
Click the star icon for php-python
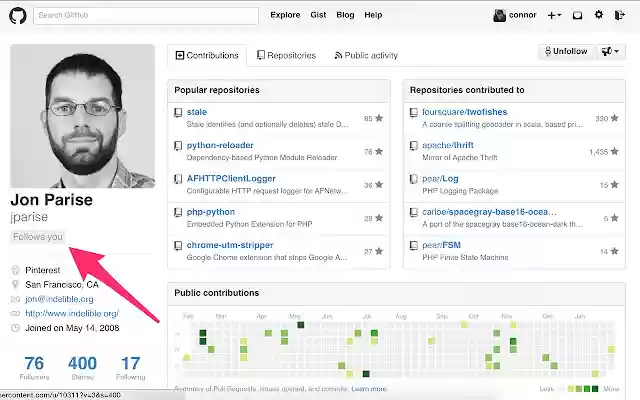pyautogui.click(x=379, y=218)
